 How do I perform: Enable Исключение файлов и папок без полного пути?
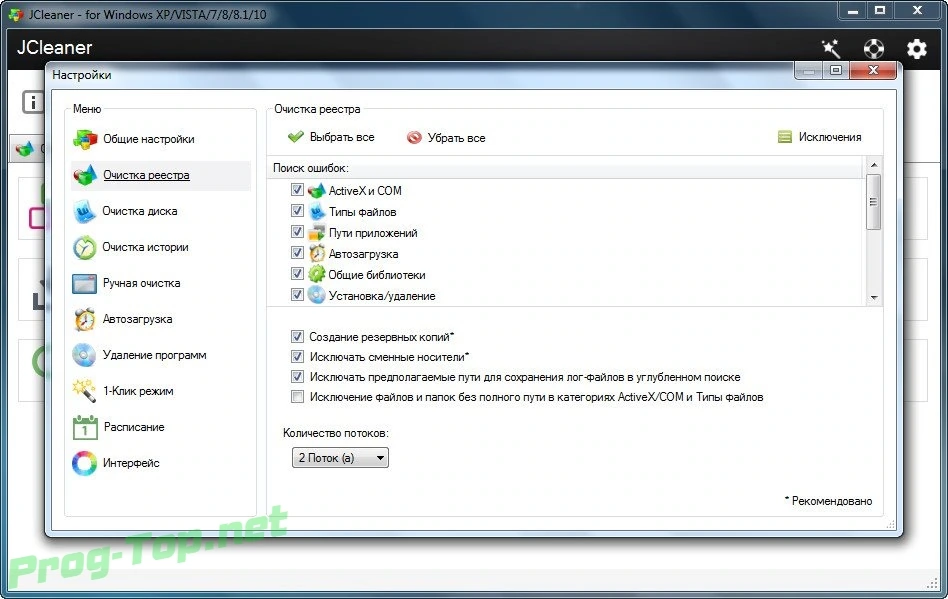pos(297,397)
